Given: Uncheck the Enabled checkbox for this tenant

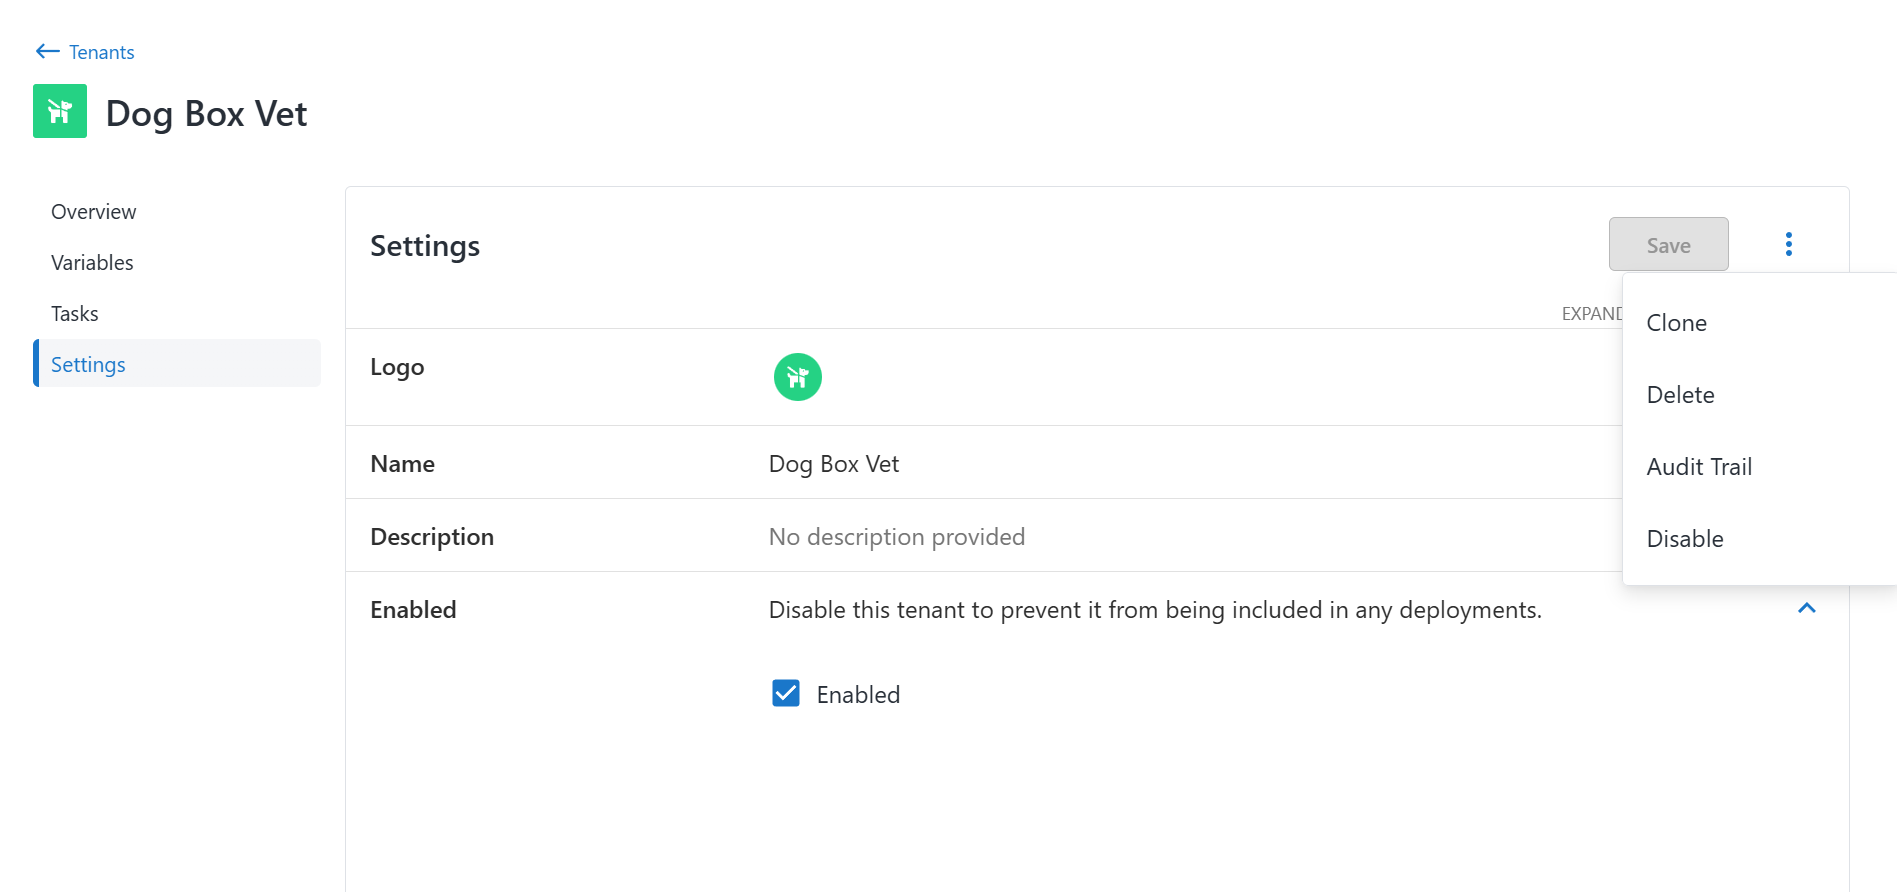Looking at the screenshot, I should pos(786,693).
